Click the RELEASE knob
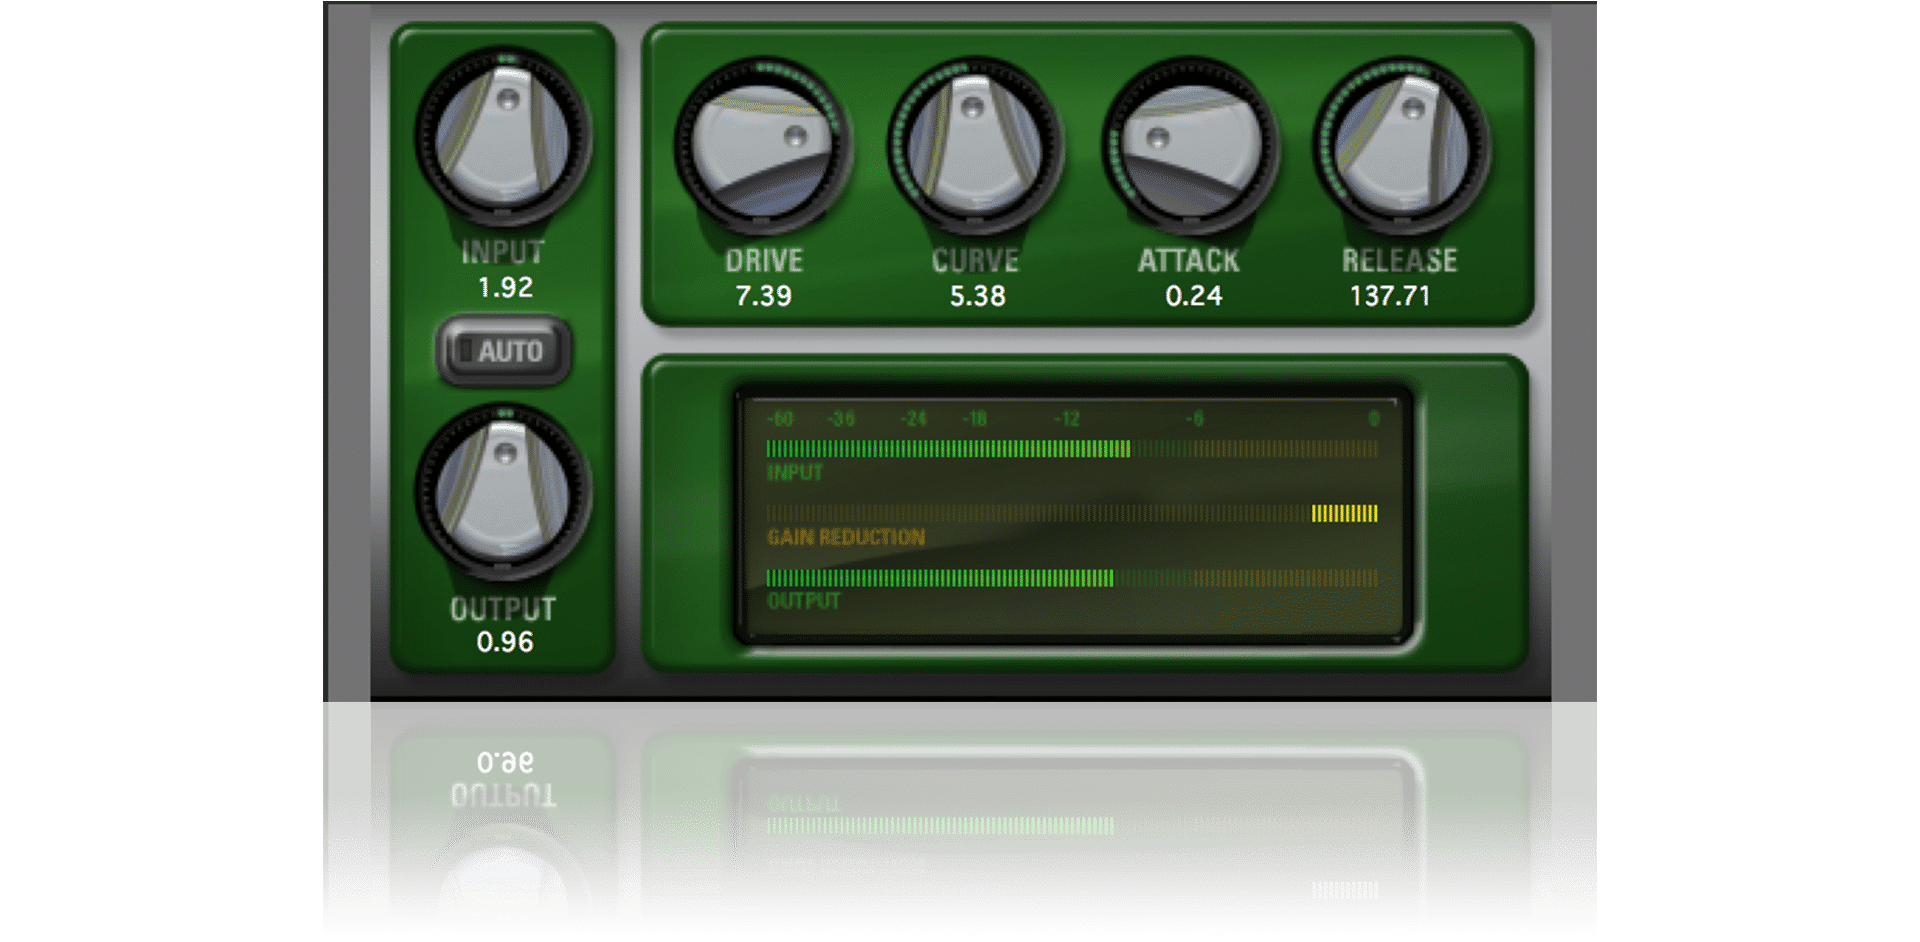 [1402, 146]
